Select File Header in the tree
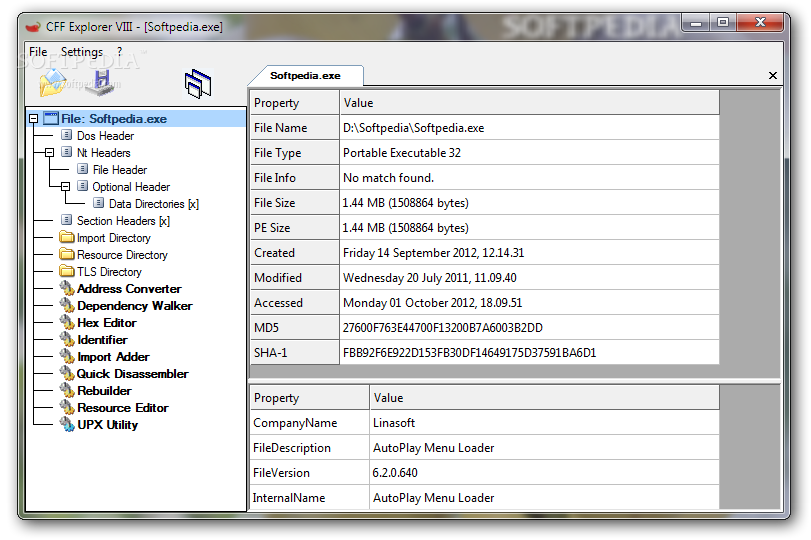 (x=120, y=170)
